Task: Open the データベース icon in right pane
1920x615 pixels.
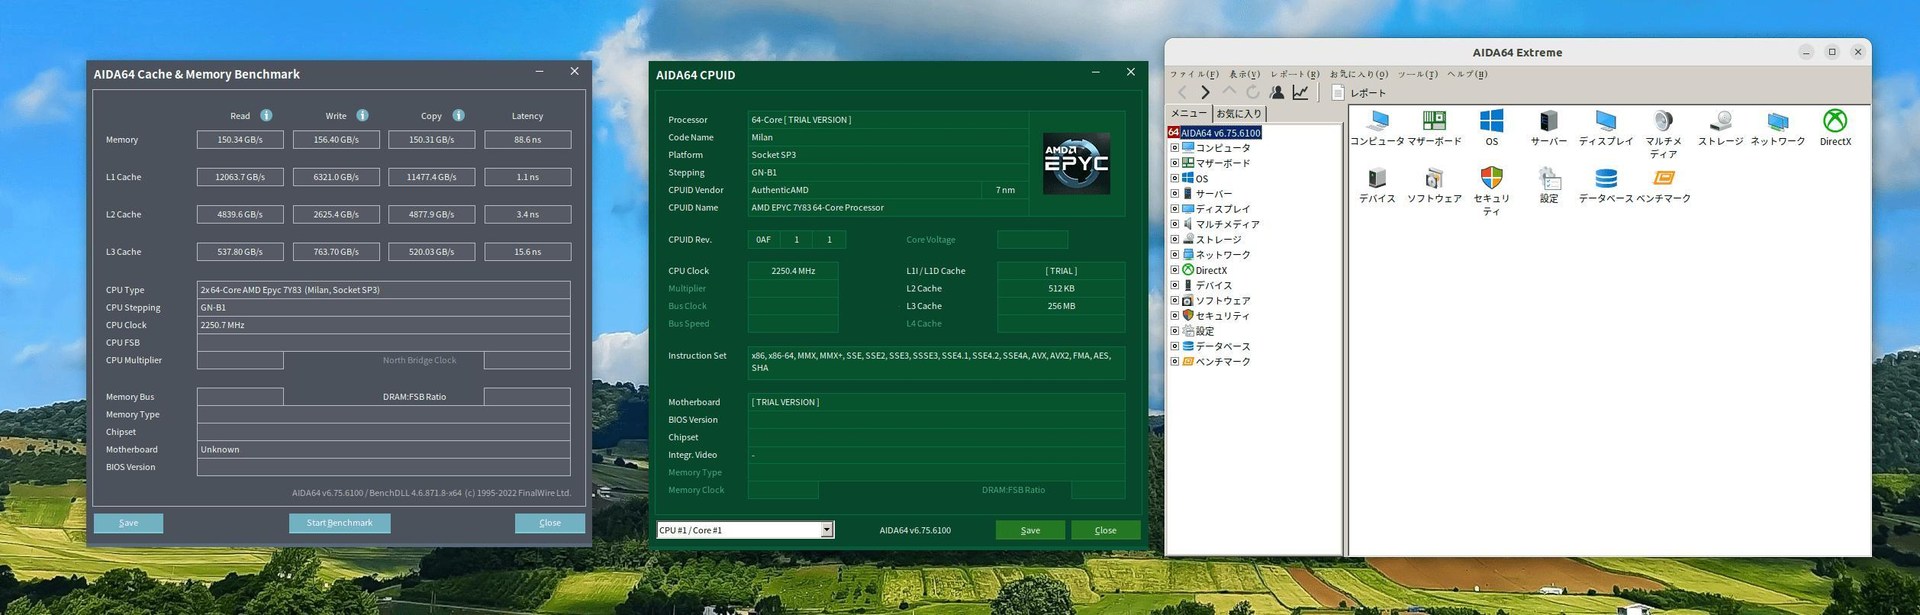Action: 1606,178
